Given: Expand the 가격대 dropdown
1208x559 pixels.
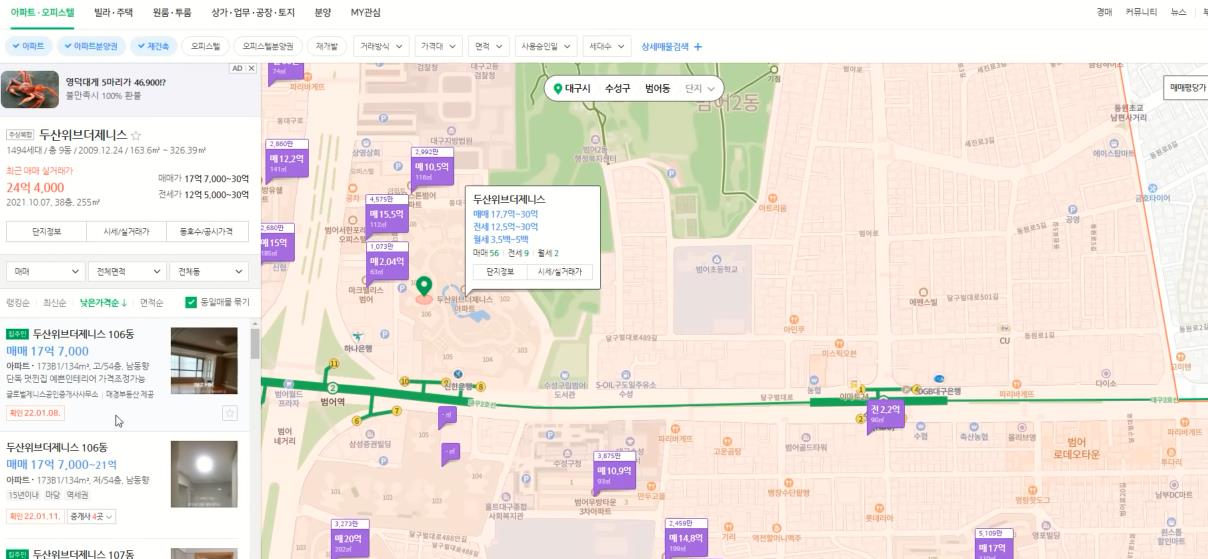Looking at the screenshot, I should click(x=438, y=46).
